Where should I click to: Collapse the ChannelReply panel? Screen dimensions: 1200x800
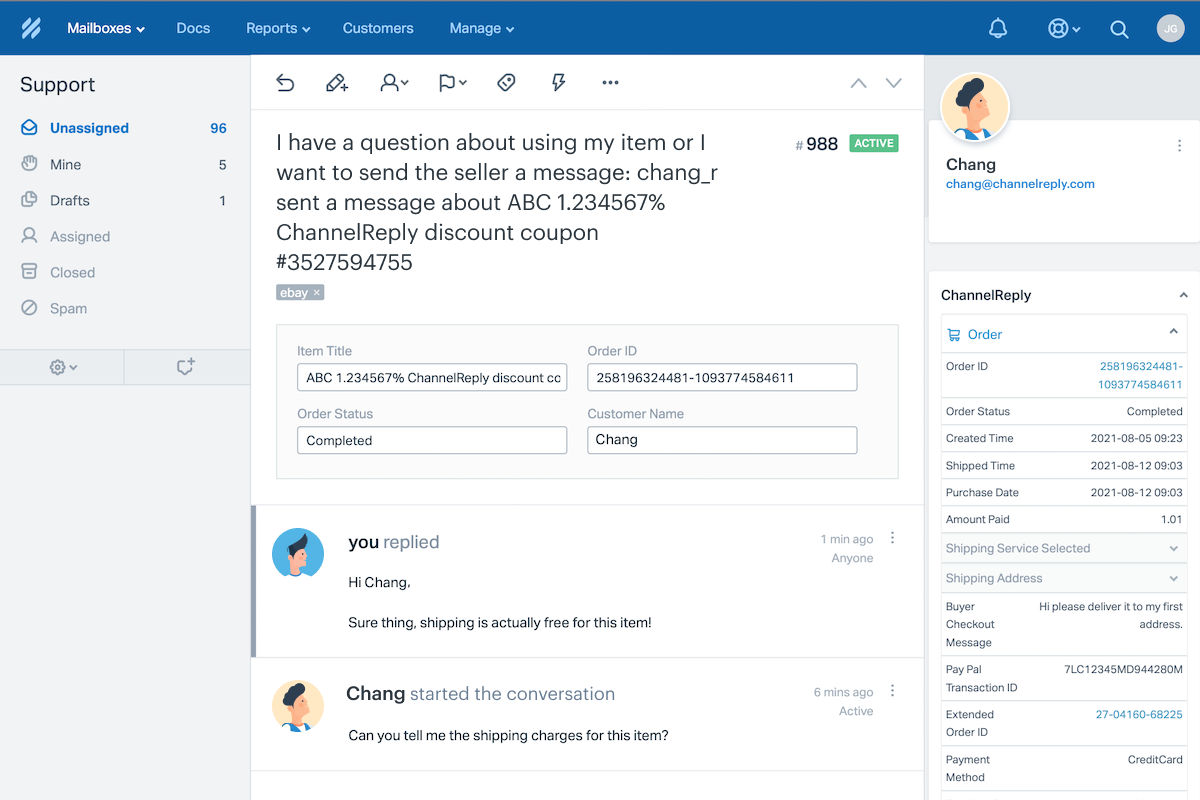pos(1183,295)
